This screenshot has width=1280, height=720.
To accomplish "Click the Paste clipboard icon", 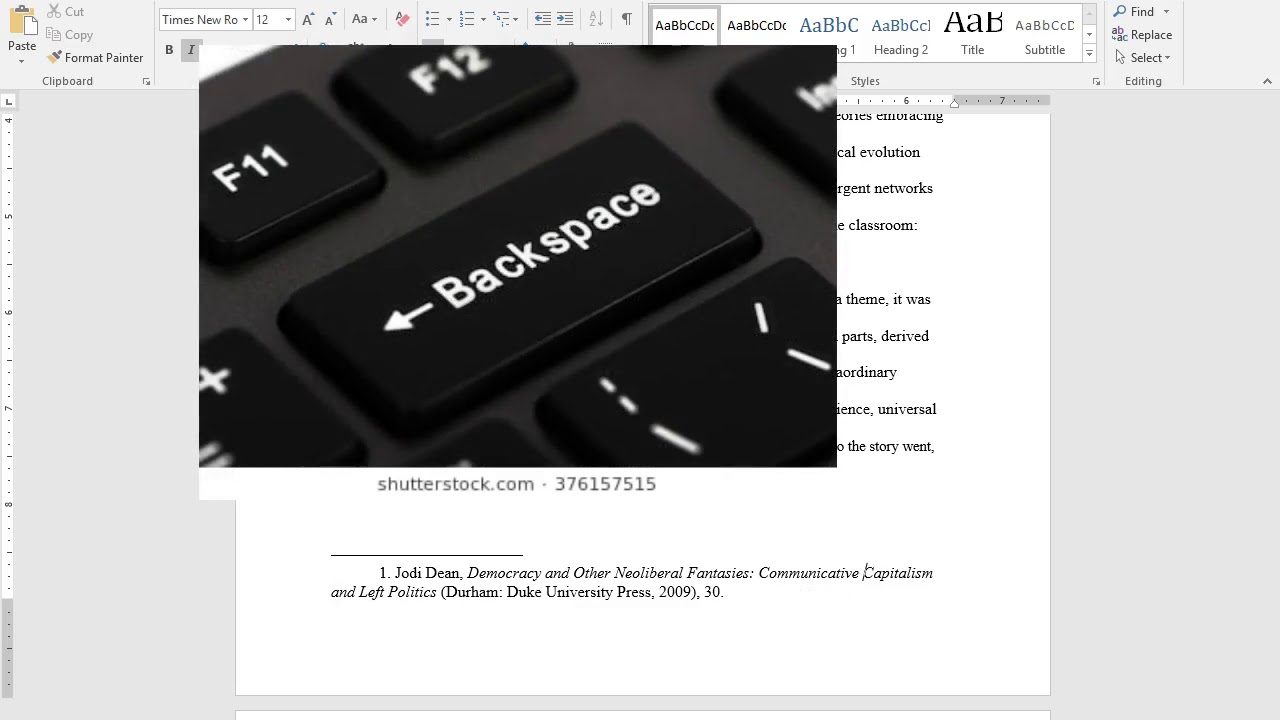I will tap(21, 20).
